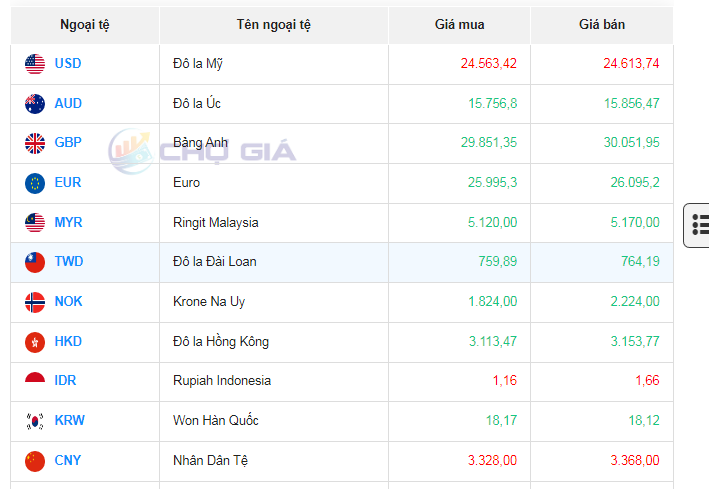Viewport: 709px width, 489px height.
Task: Open the MYR currency link
Action: point(68,222)
